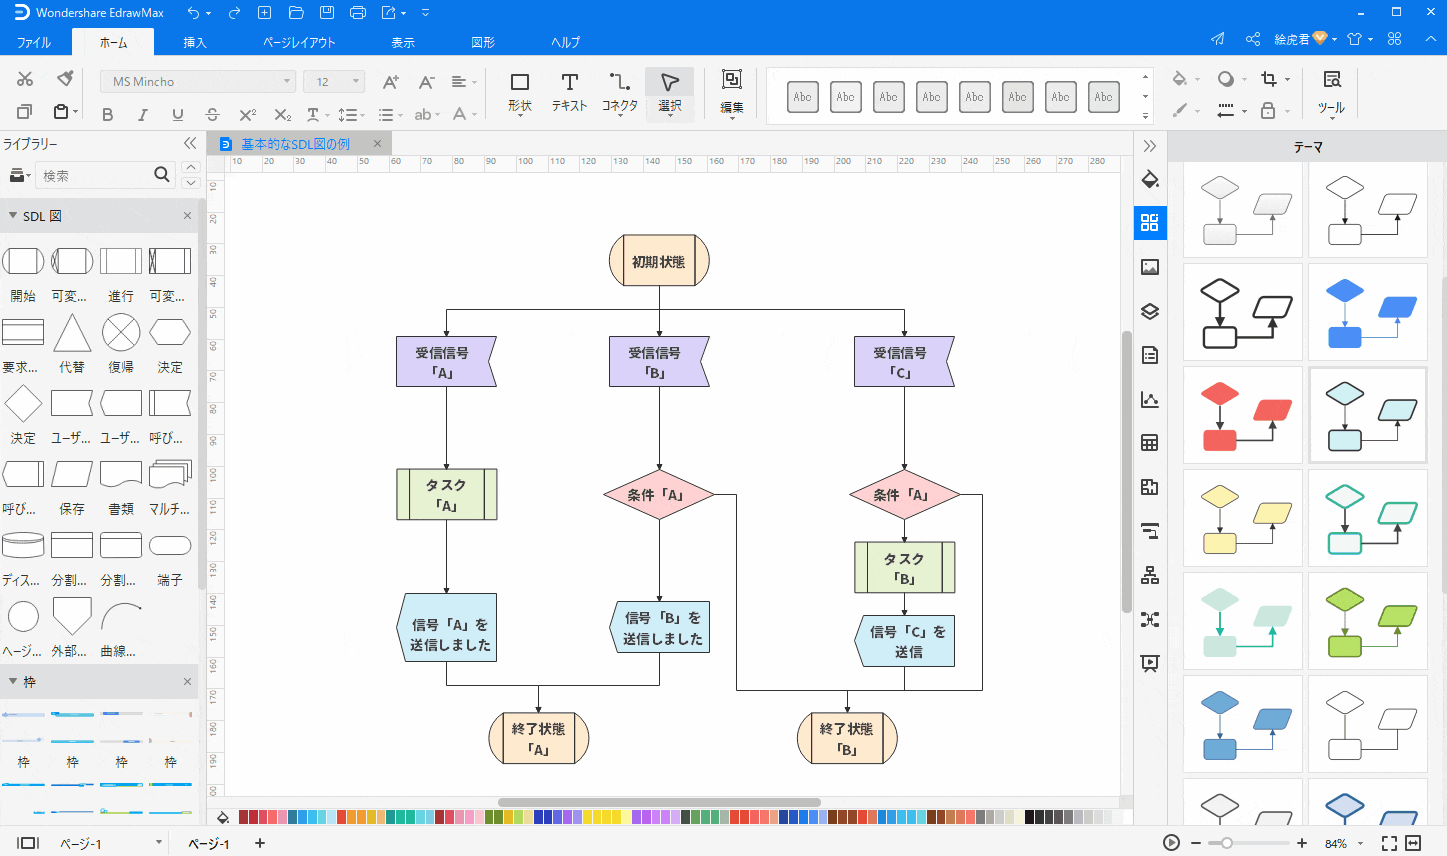This screenshot has height=856, width=1447.
Task: Click the Connector tool
Action: coord(619,91)
